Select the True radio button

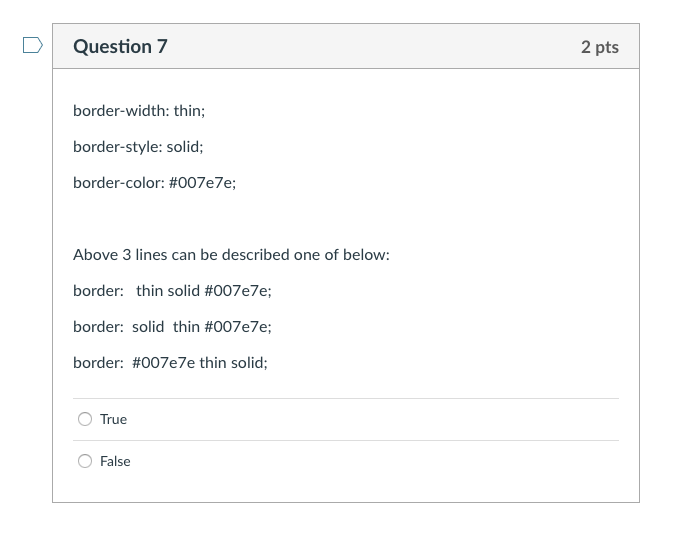pos(85,419)
